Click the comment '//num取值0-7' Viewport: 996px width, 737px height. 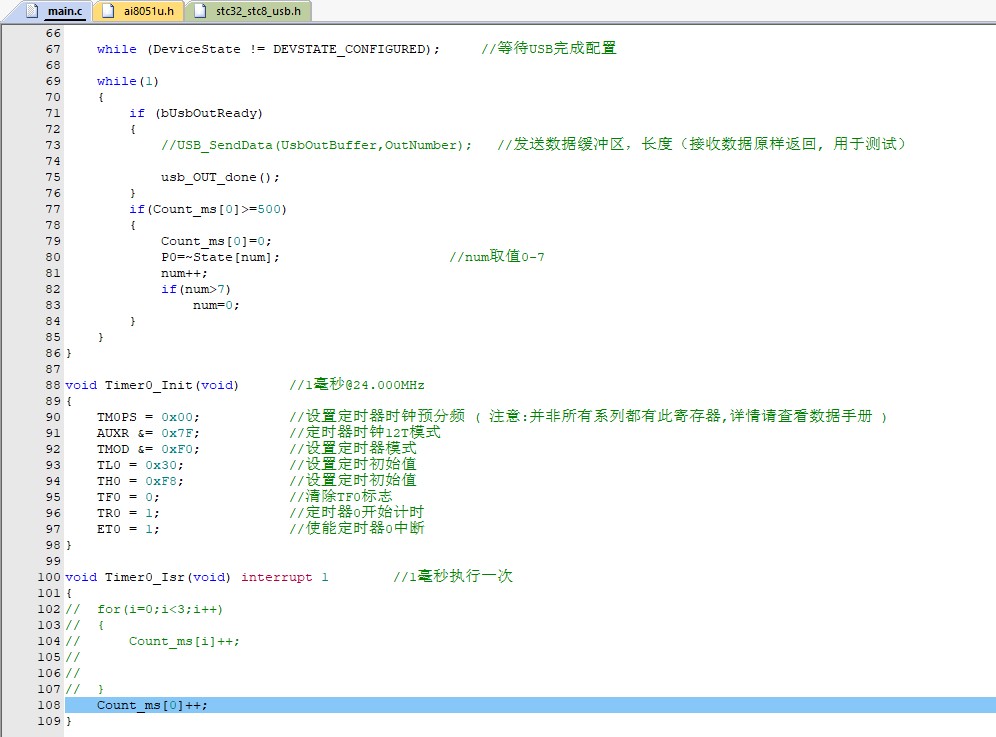tap(497, 257)
